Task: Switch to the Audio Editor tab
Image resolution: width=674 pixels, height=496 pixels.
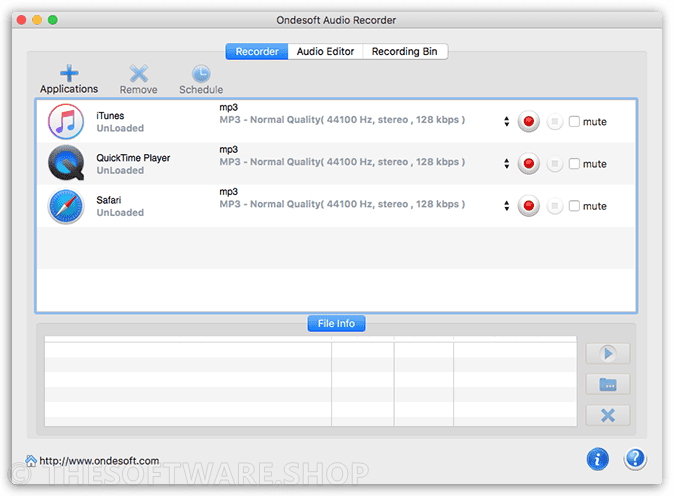Action: [x=325, y=52]
